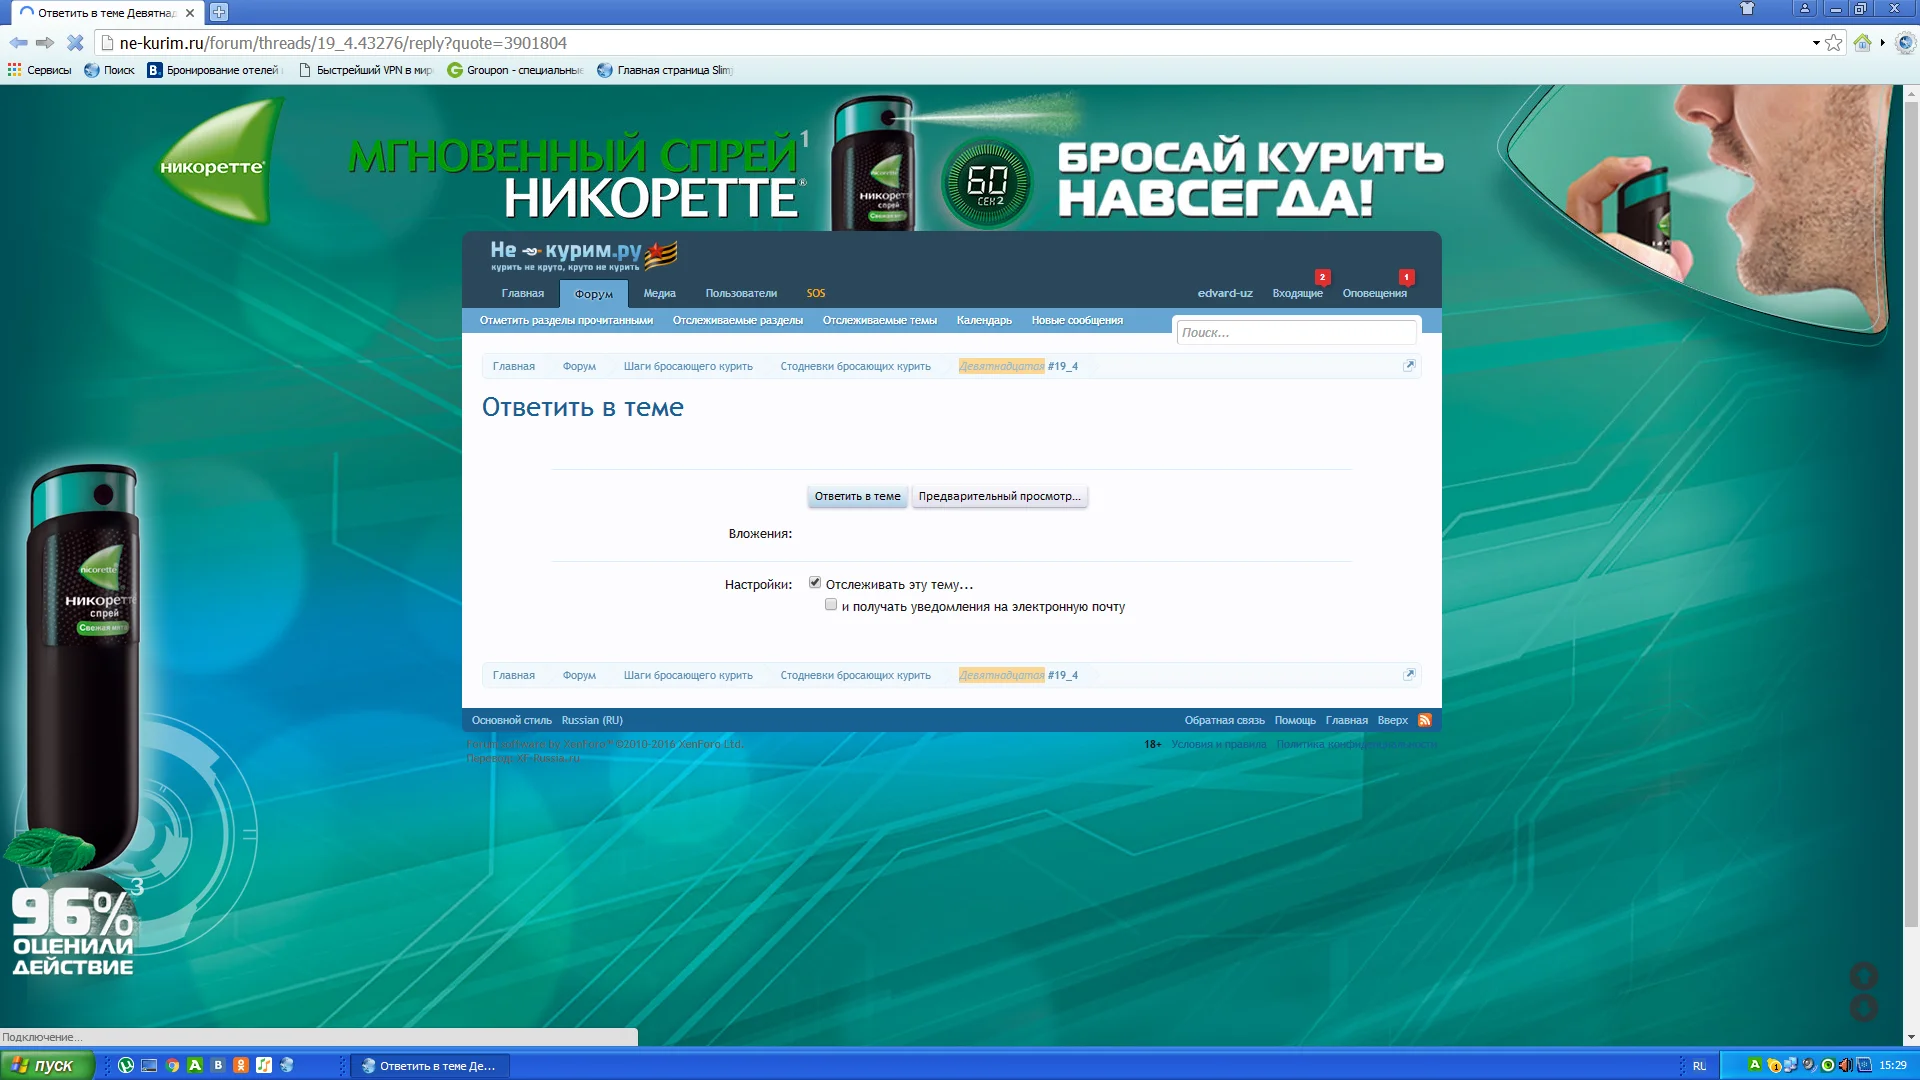Expand the address bar history dropdown arrow

(1816, 43)
